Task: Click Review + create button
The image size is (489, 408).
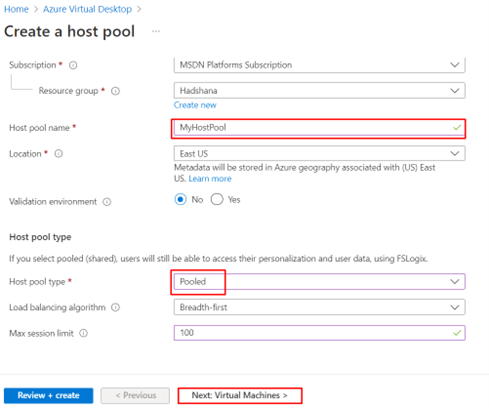Action: [x=49, y=396]
